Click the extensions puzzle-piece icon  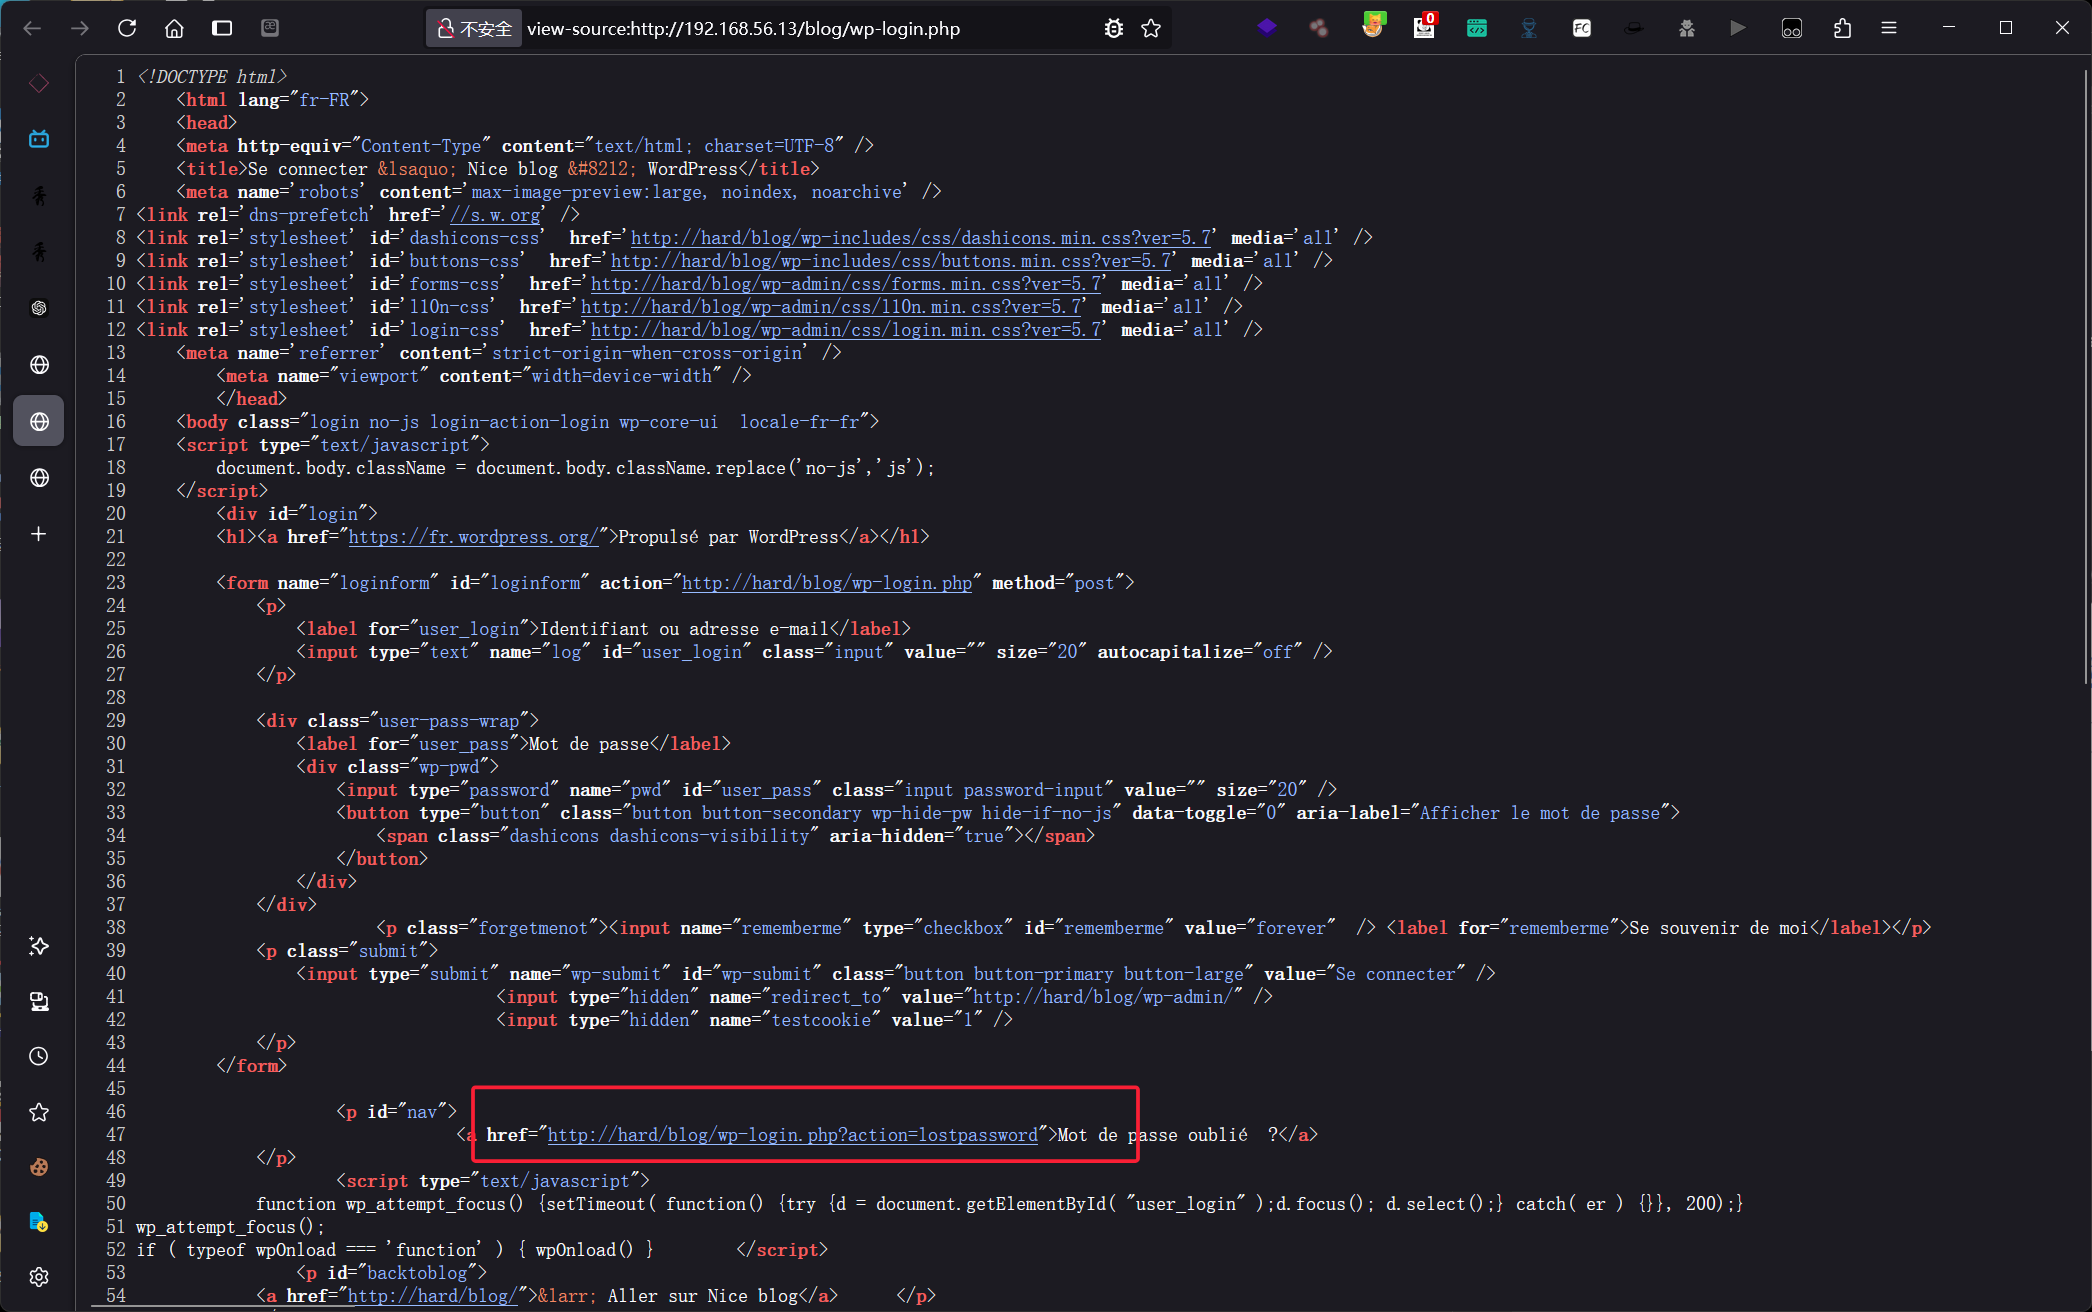click(1842, 28)
